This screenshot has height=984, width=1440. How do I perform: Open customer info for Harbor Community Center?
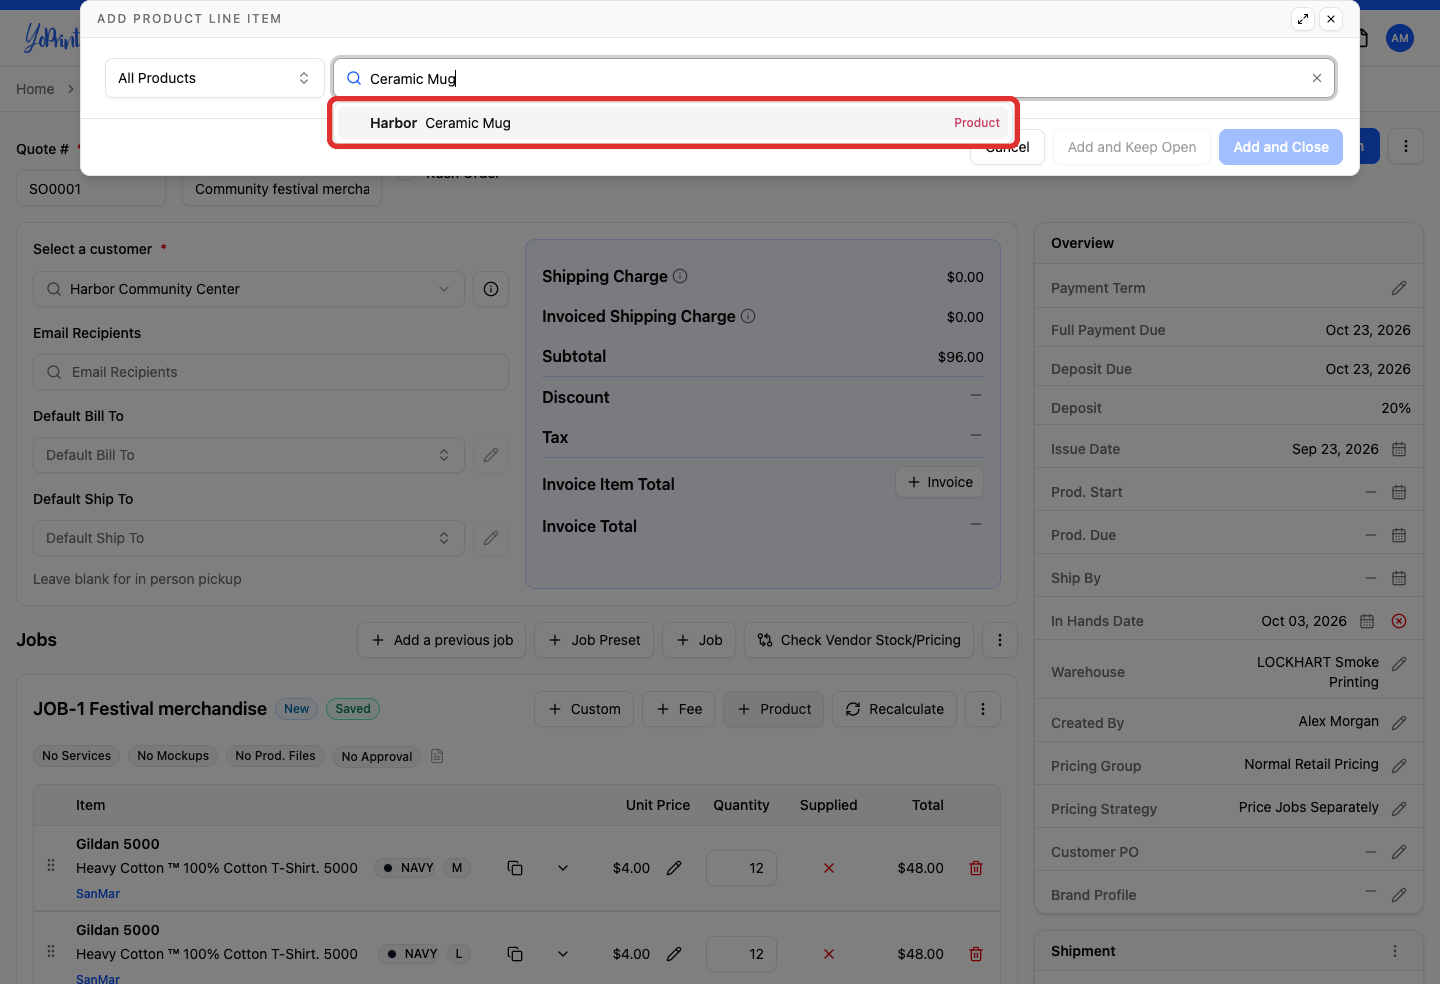point(491,289)
